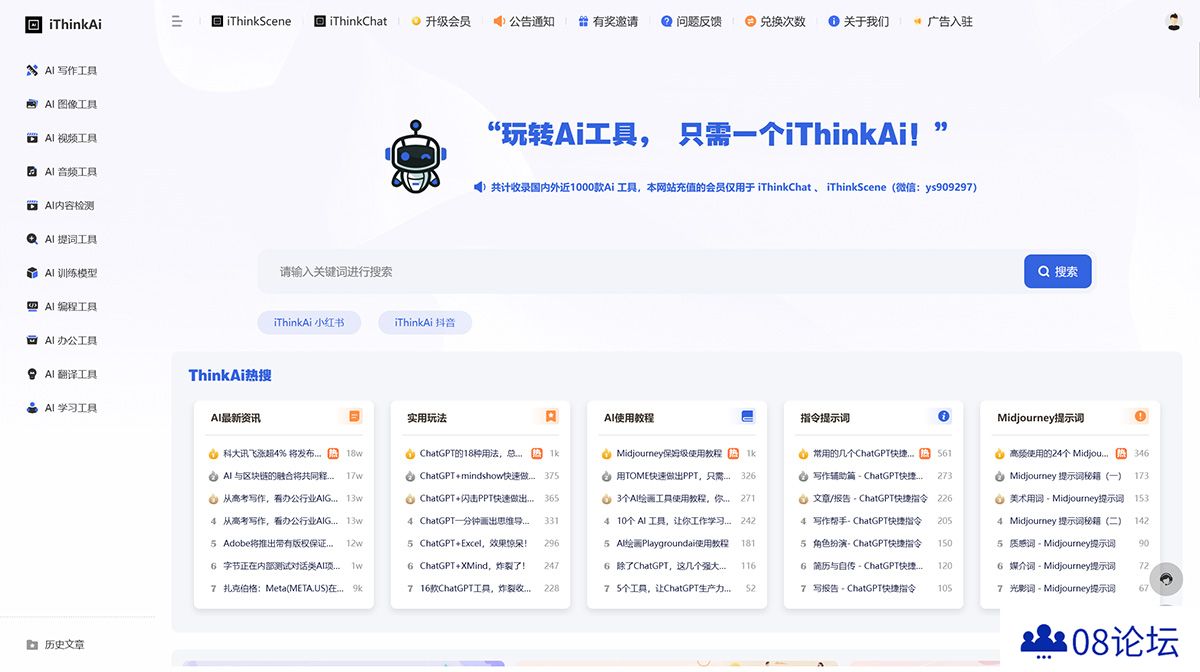Screen dimensions: 1200x672
Task: Open 角色扮演- ChatGPT快捷指令 link
Action: 867,544
